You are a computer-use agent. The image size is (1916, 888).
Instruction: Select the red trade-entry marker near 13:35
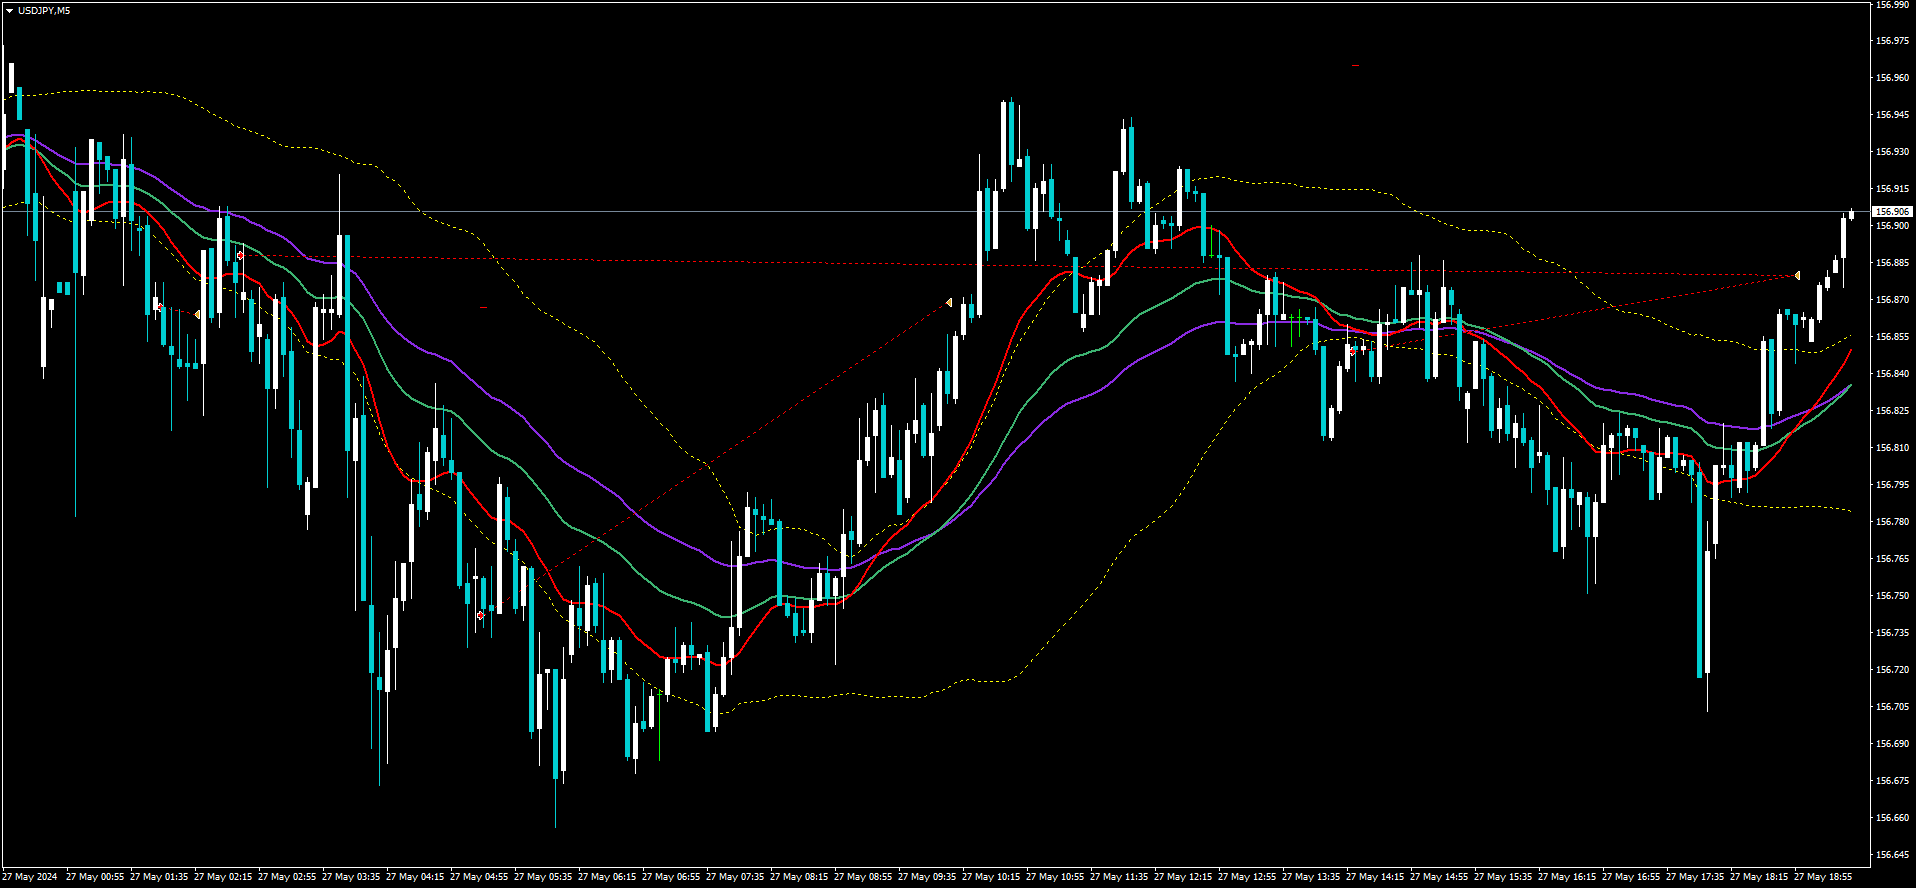[1353, 351]
